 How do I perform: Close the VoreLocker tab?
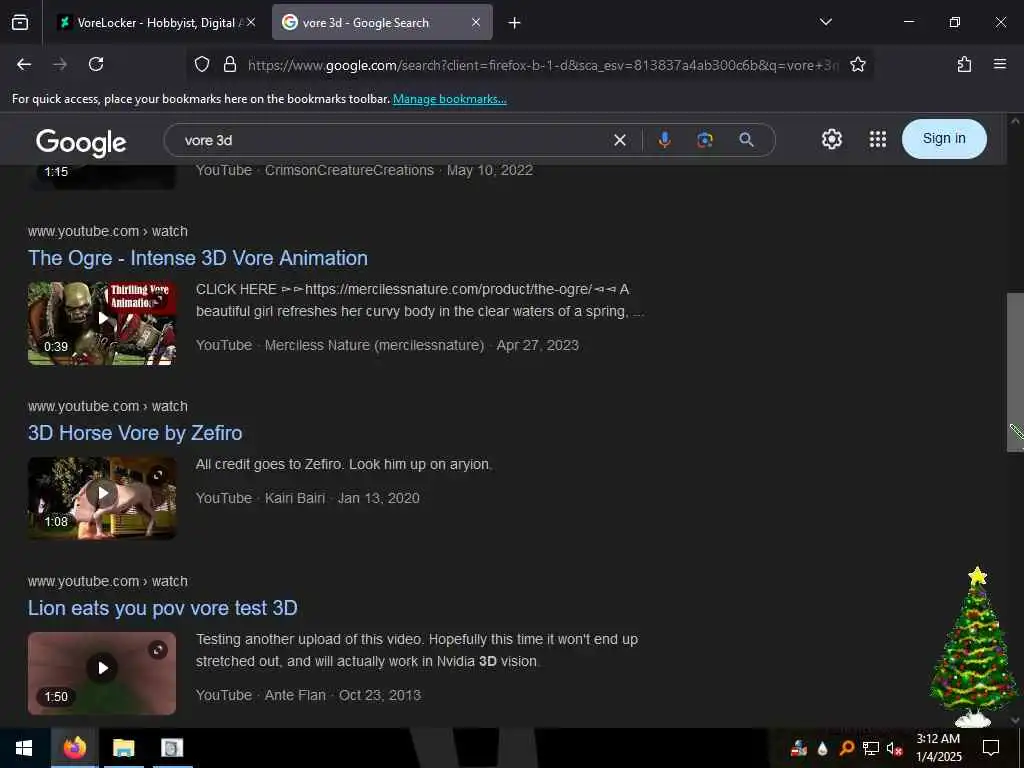click(x=251, y=22)
